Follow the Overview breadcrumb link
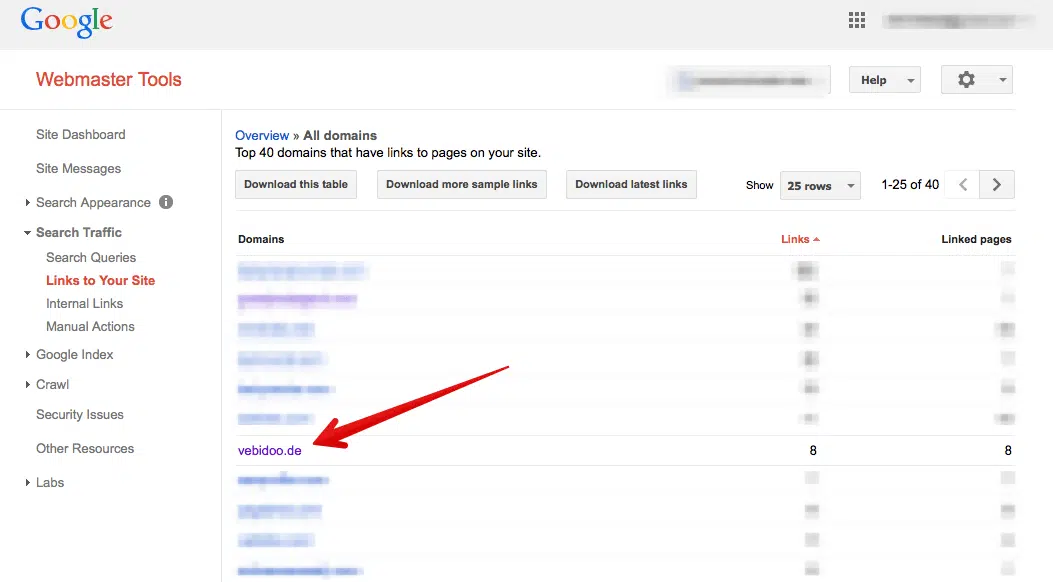Screen dimensions: 1053x582 262,136
